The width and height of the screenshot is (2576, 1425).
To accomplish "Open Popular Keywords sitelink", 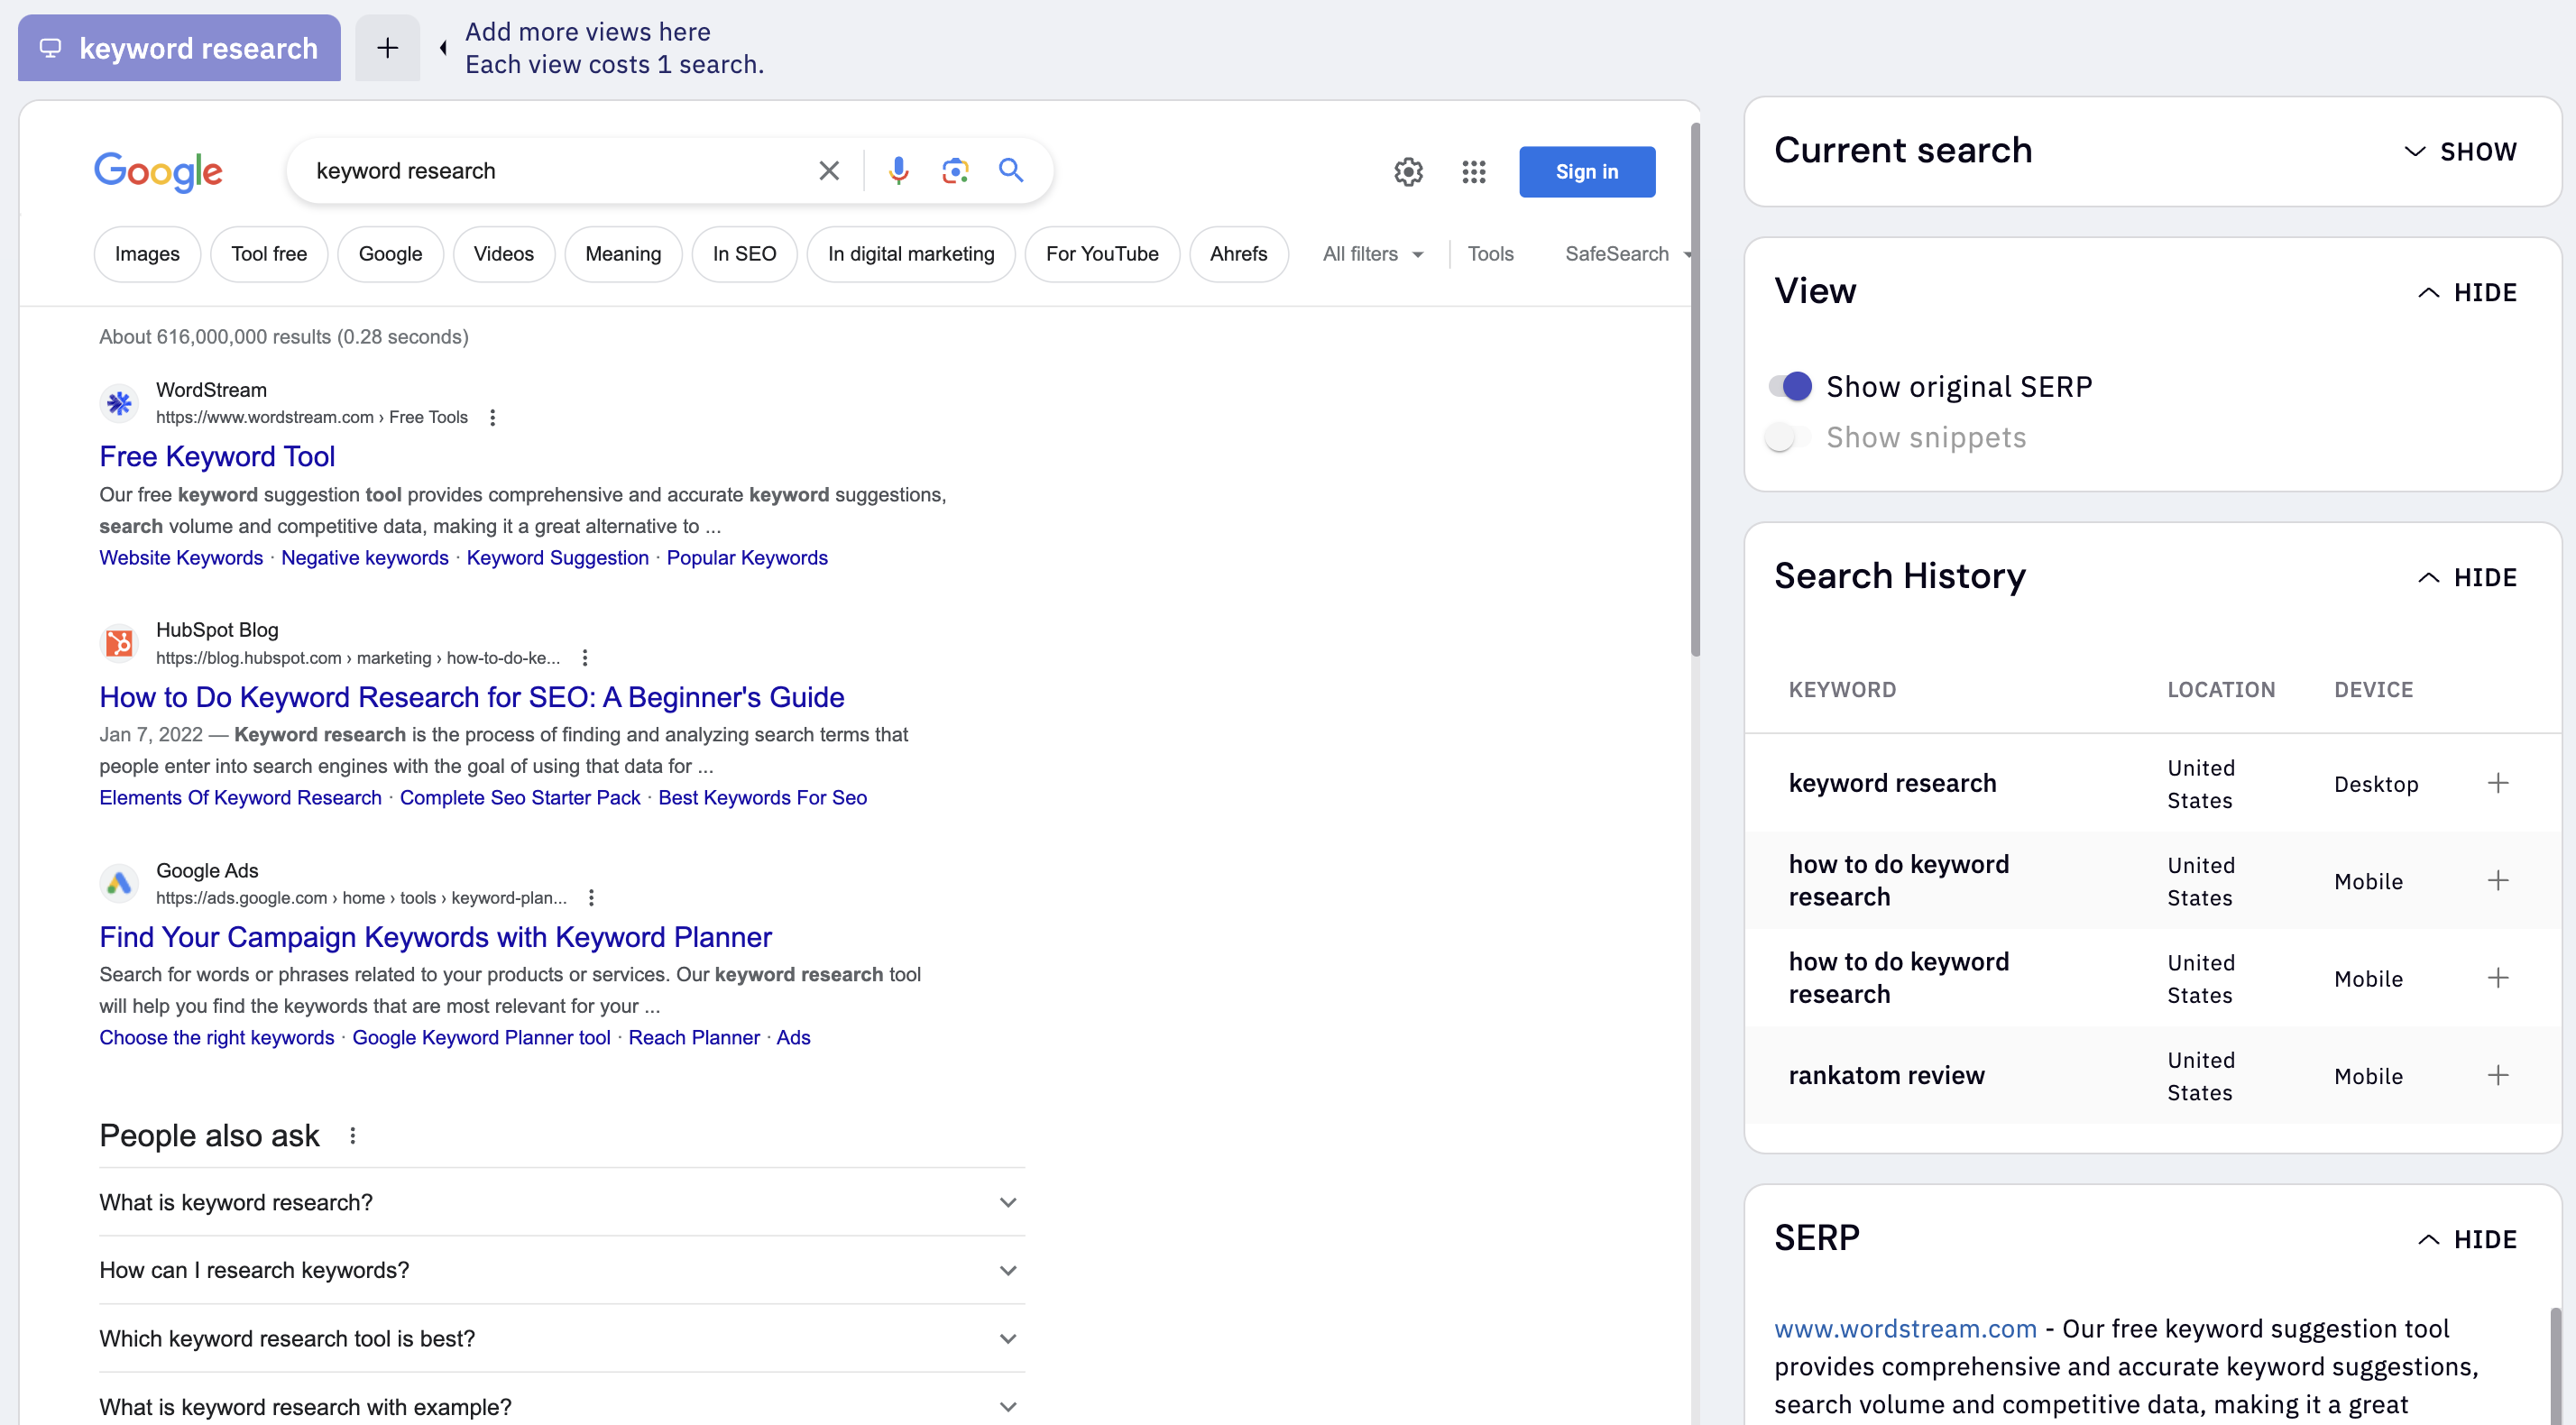I will pyautogui.click(x=747, y=558).
